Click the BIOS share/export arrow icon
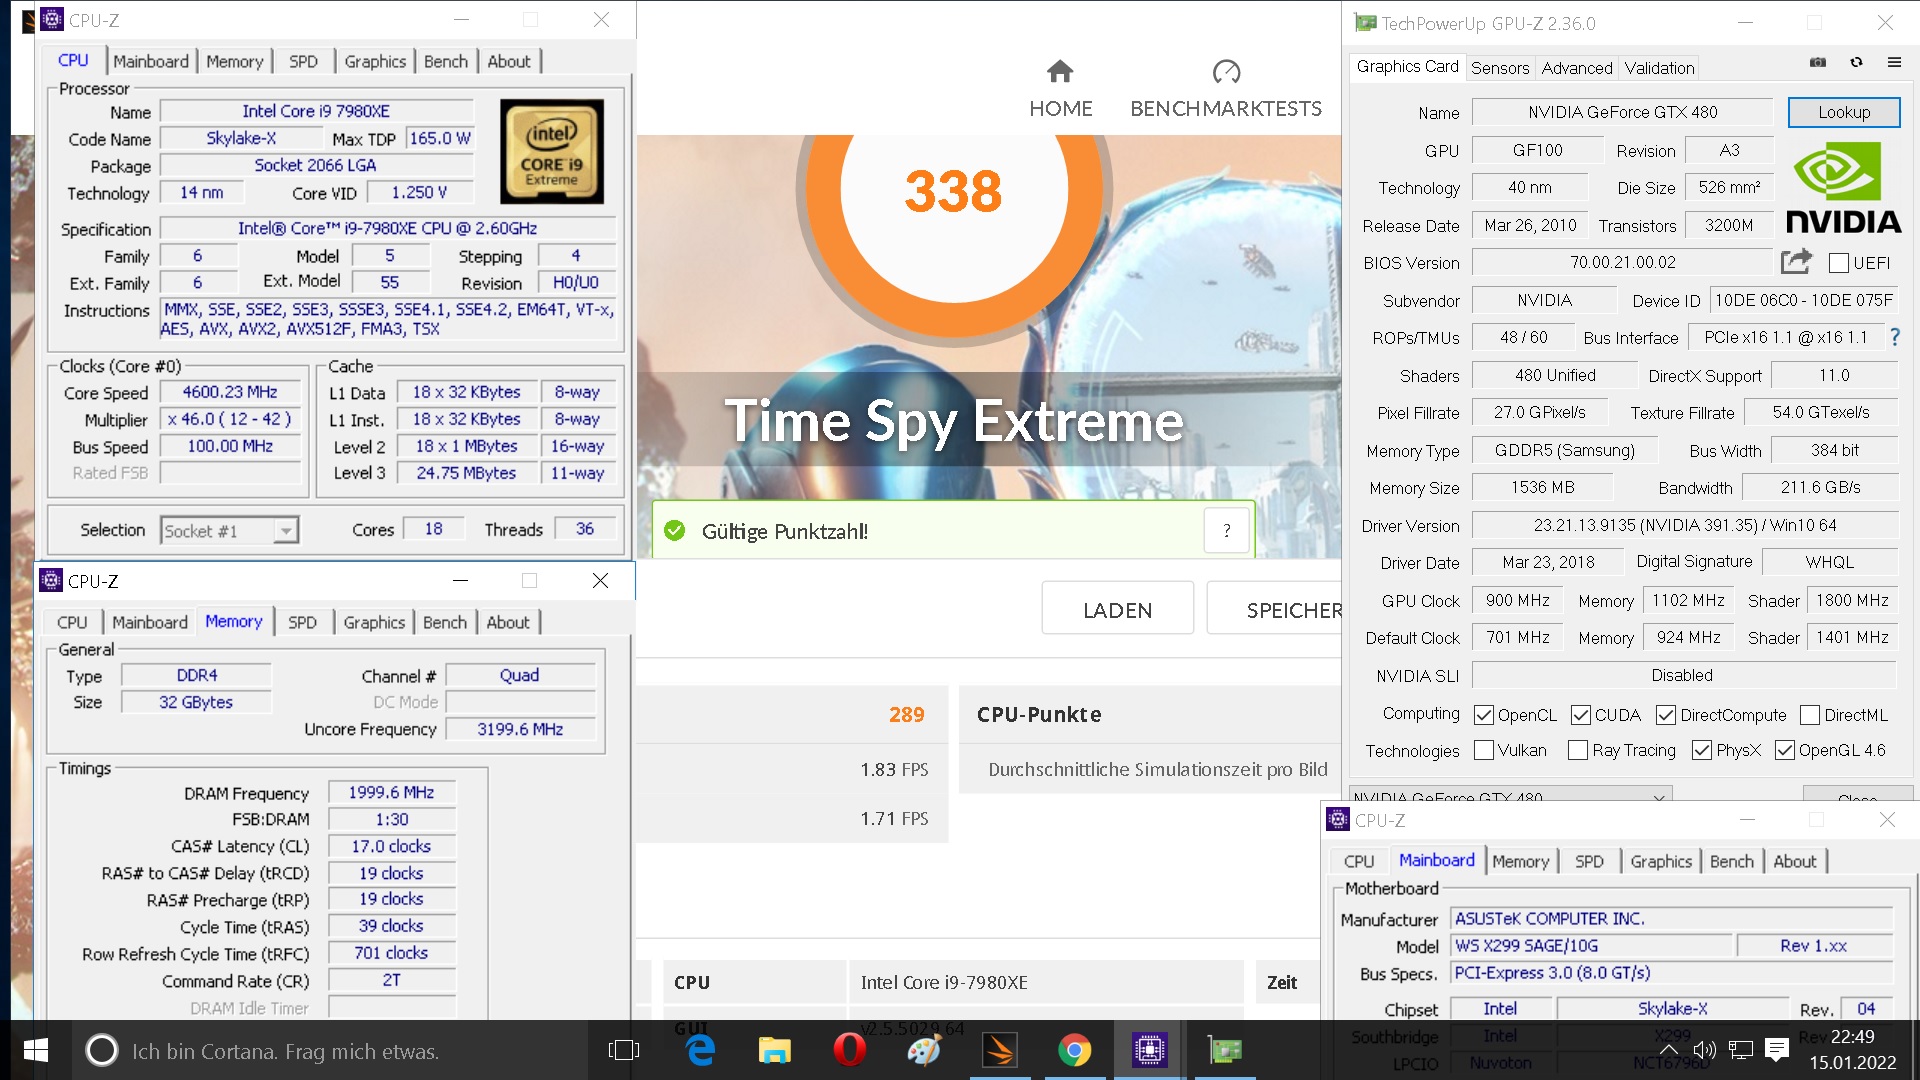 tap(1797, 262)
